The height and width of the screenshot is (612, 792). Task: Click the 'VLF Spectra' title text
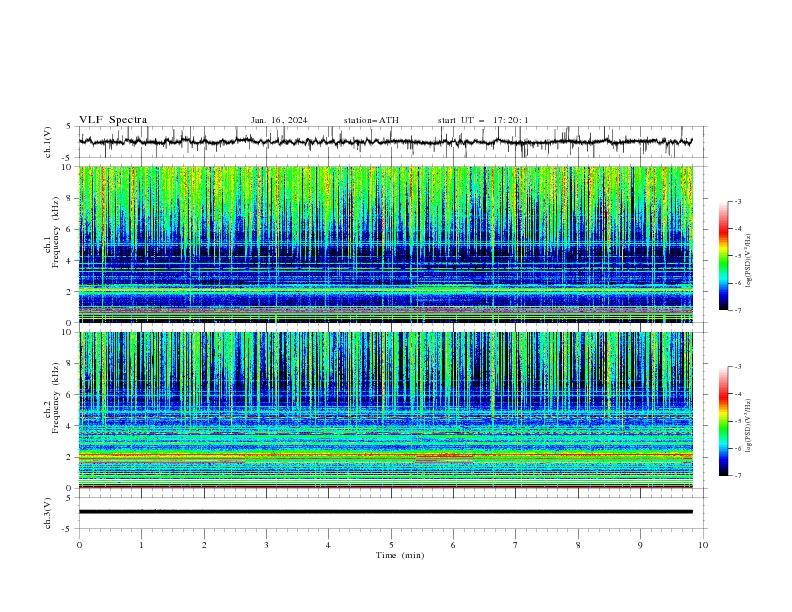pyautogui.click(x=113, y=120)
